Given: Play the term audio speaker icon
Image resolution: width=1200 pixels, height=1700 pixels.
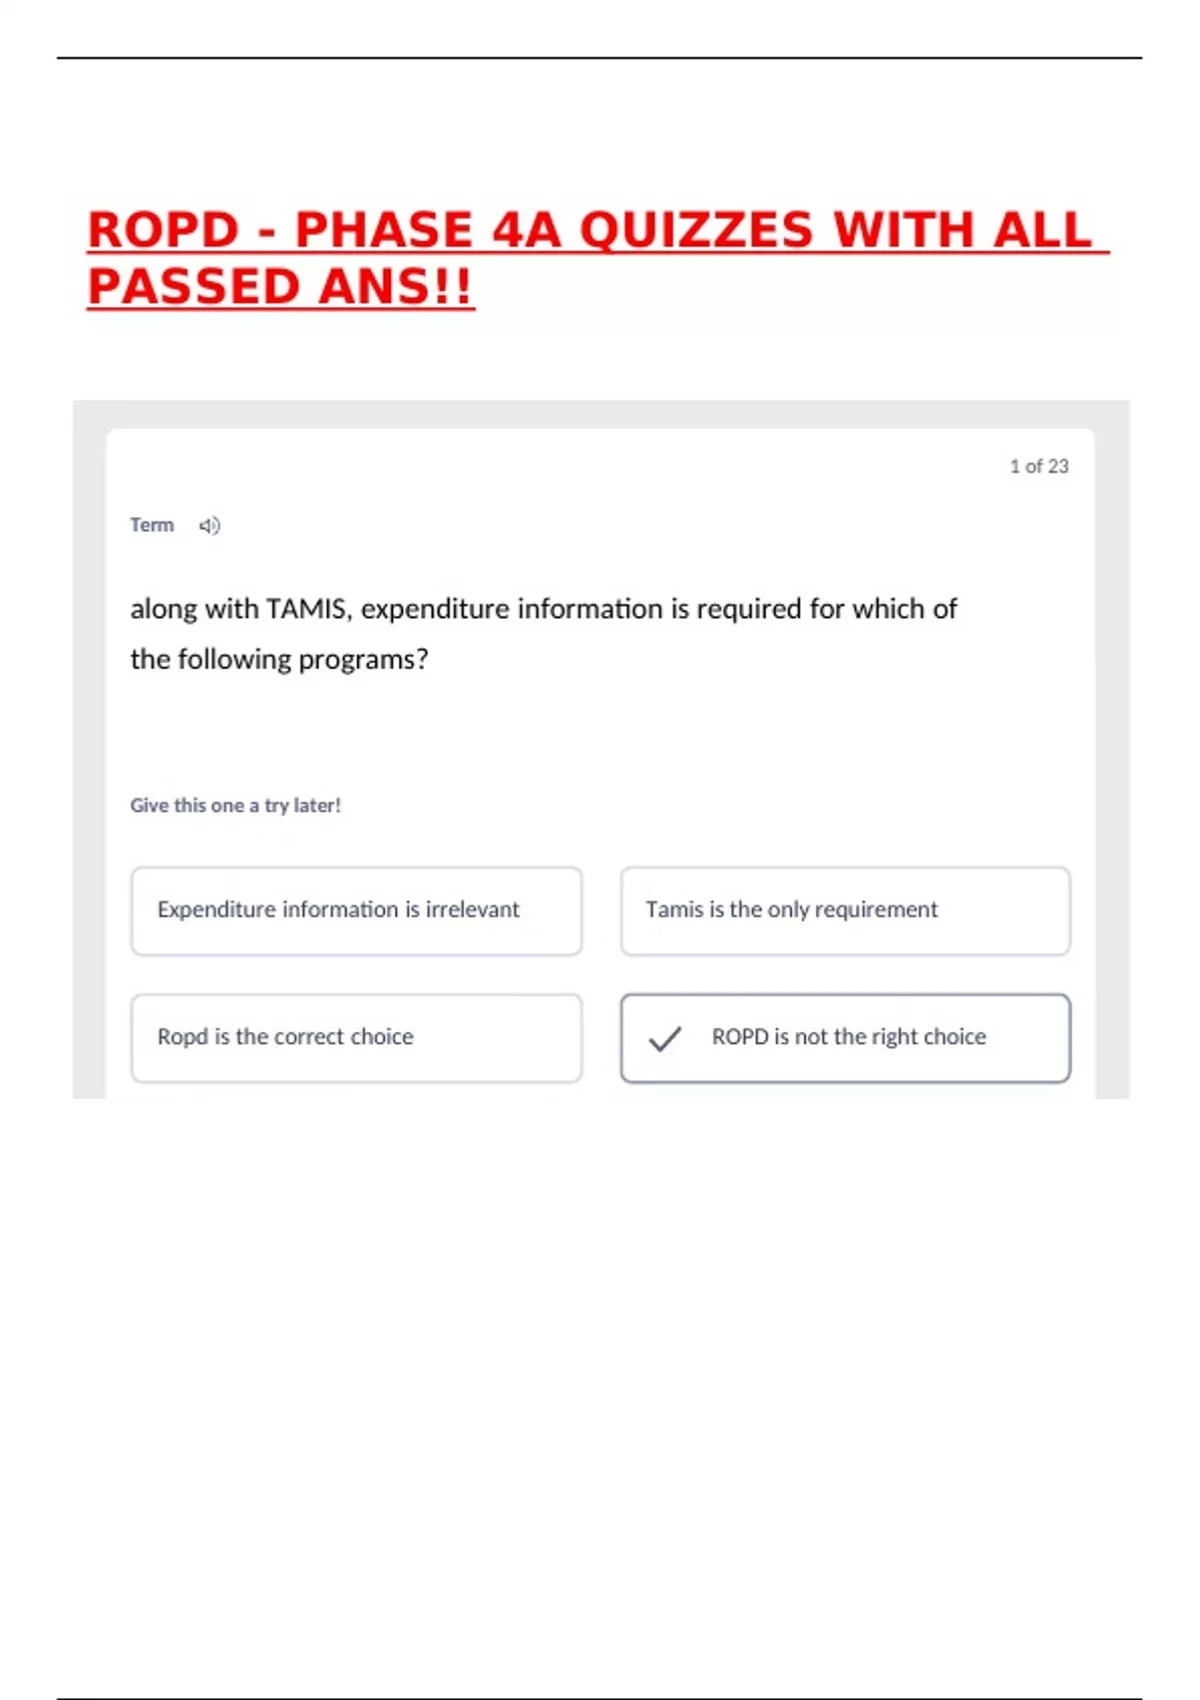Looking at the screenshot, I should click(209, 526).
